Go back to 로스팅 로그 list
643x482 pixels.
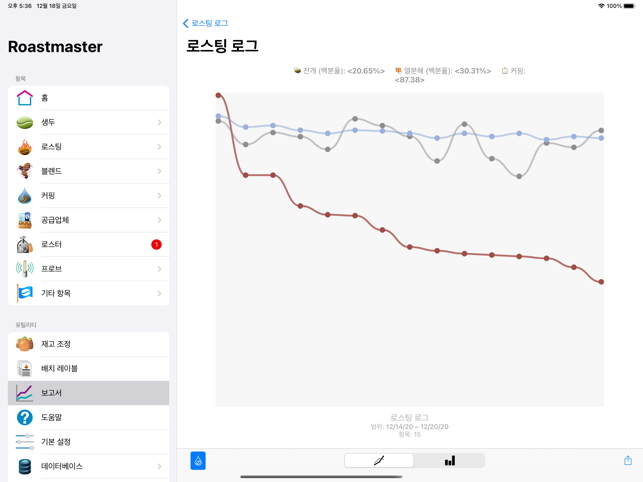(205, 23)
